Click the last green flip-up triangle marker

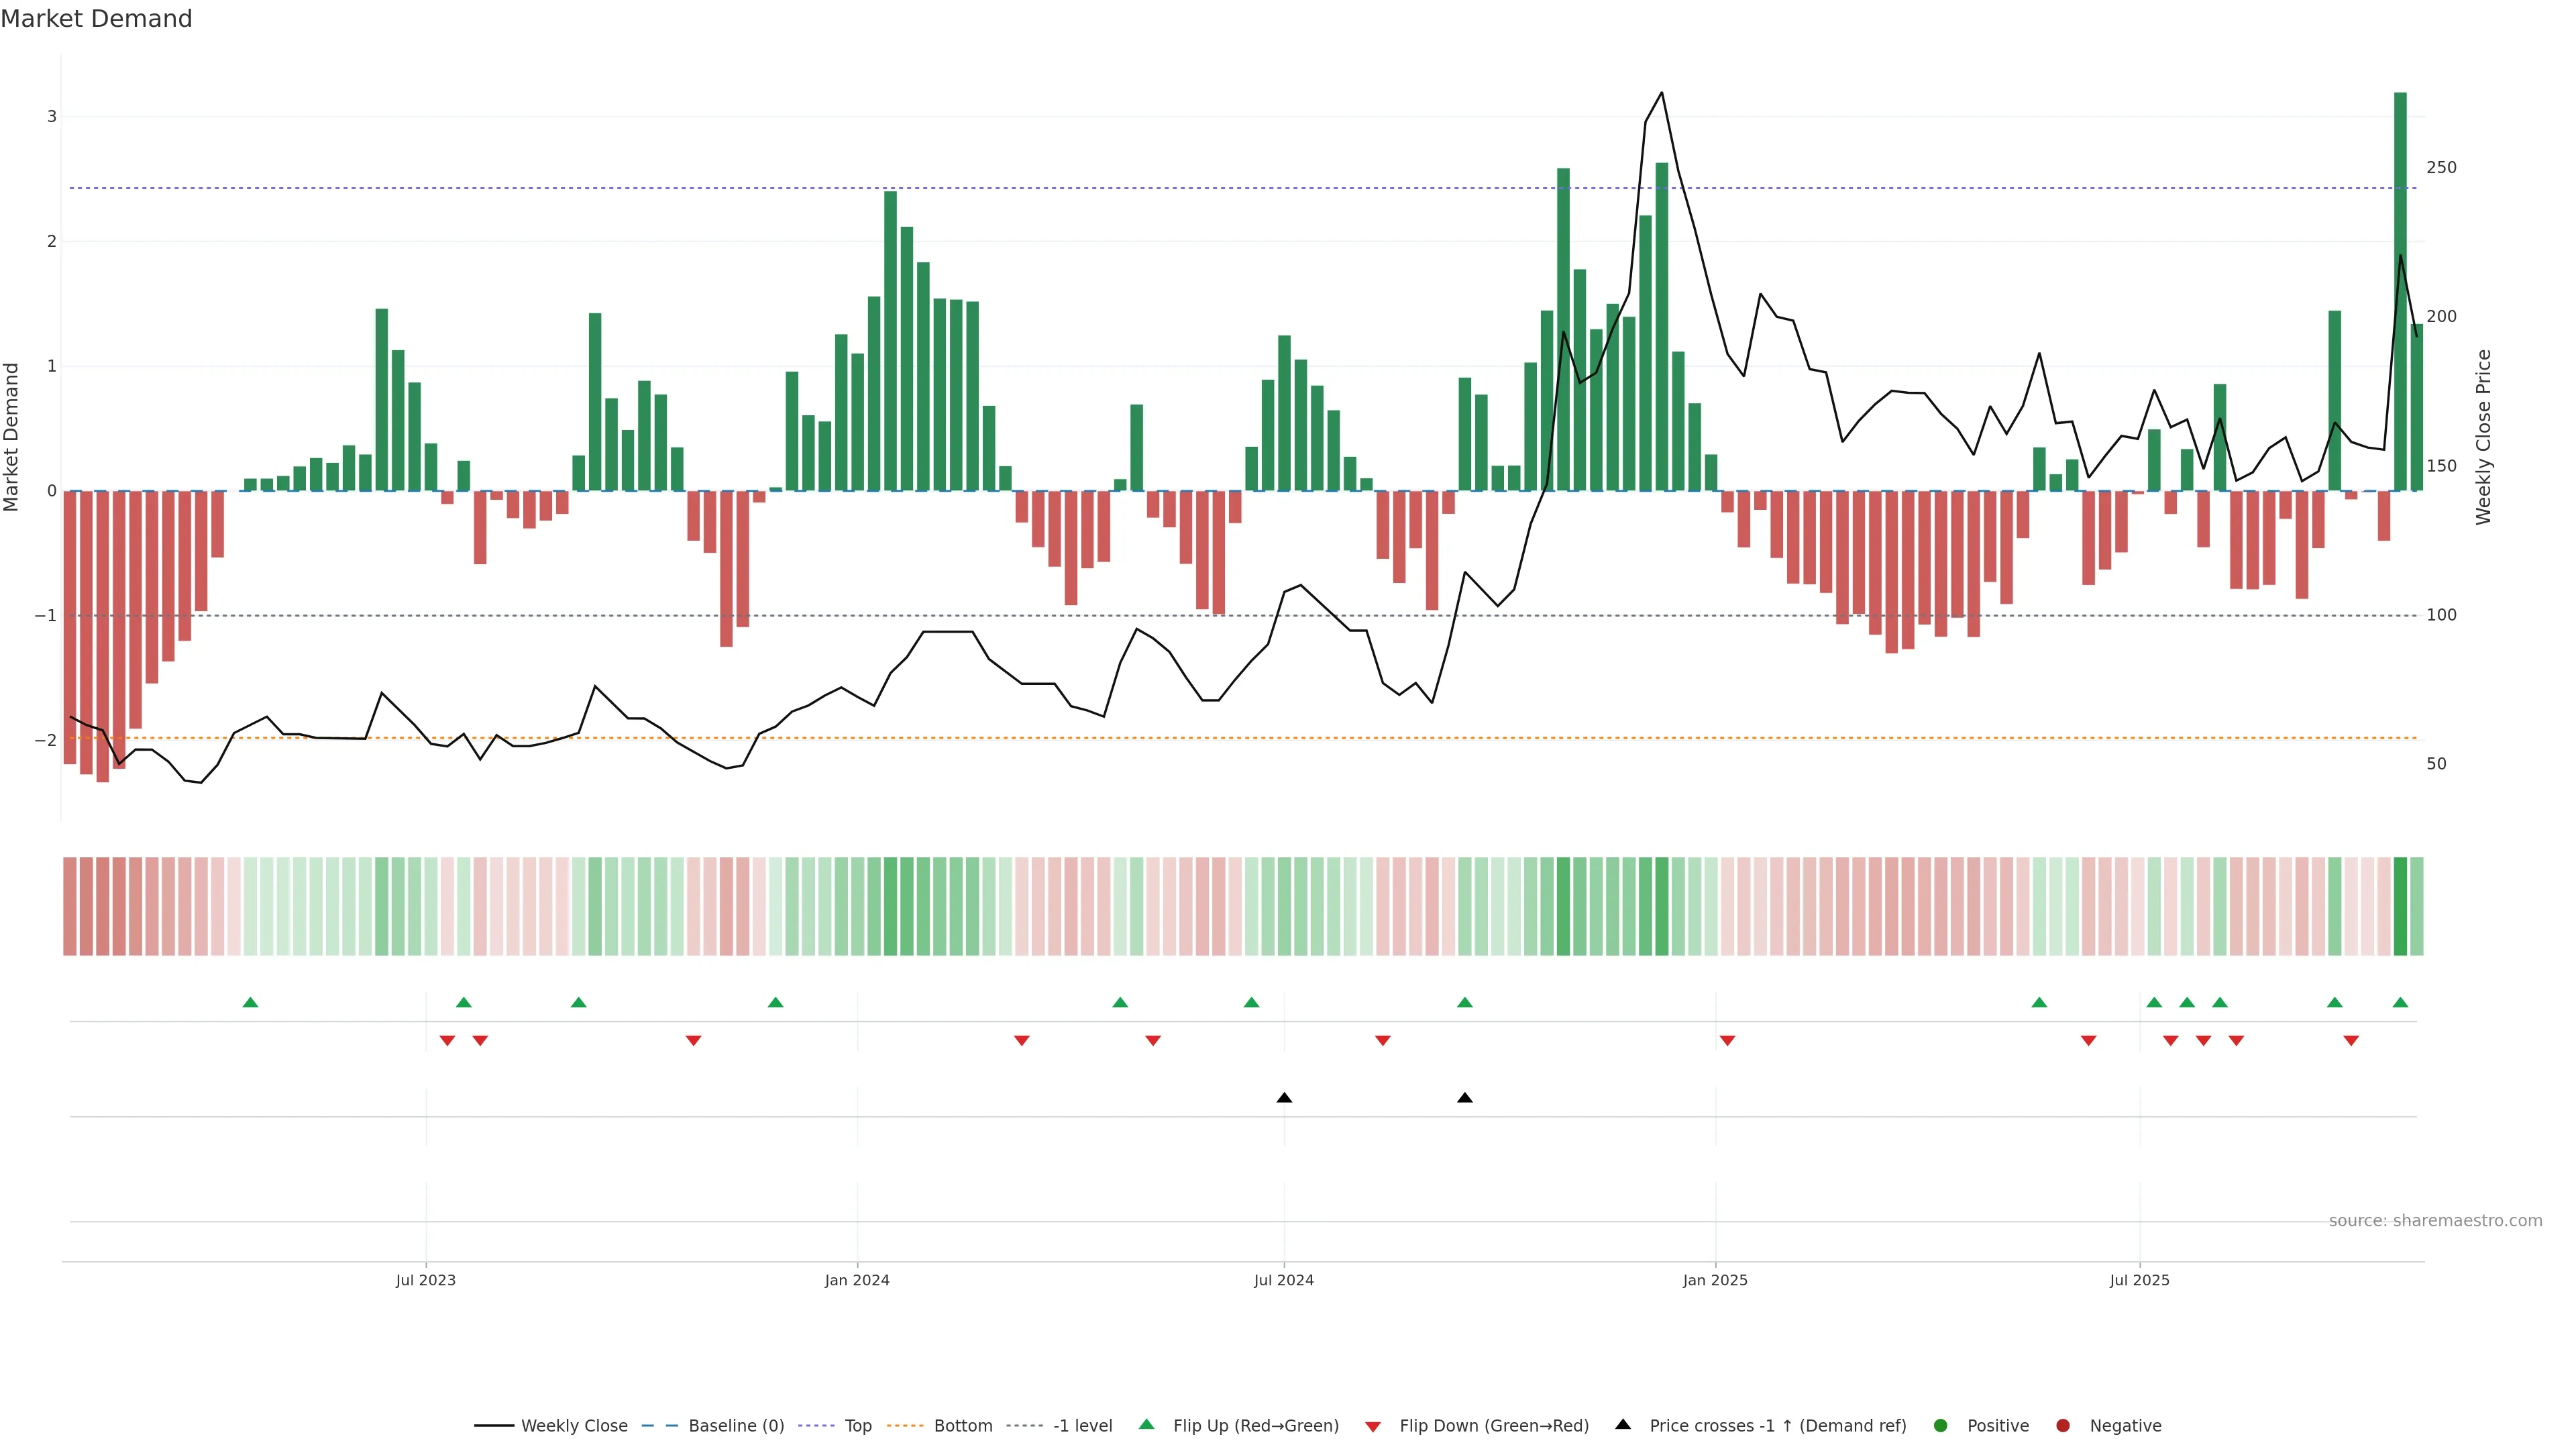tap(2400, 1003)
